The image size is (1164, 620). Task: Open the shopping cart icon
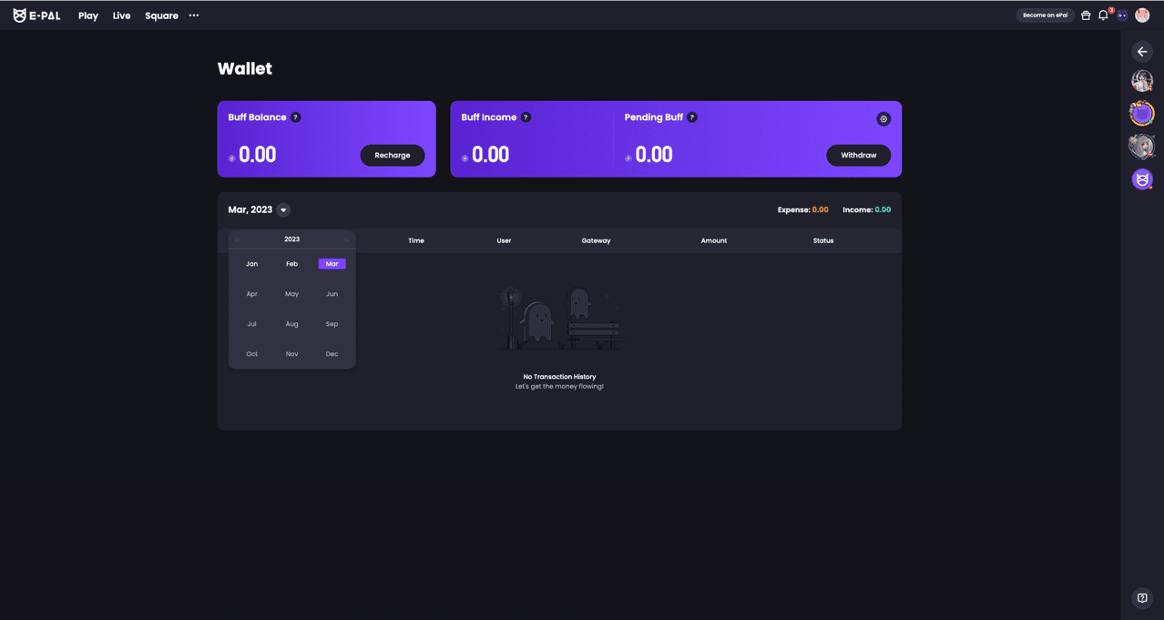point(1085,15)
